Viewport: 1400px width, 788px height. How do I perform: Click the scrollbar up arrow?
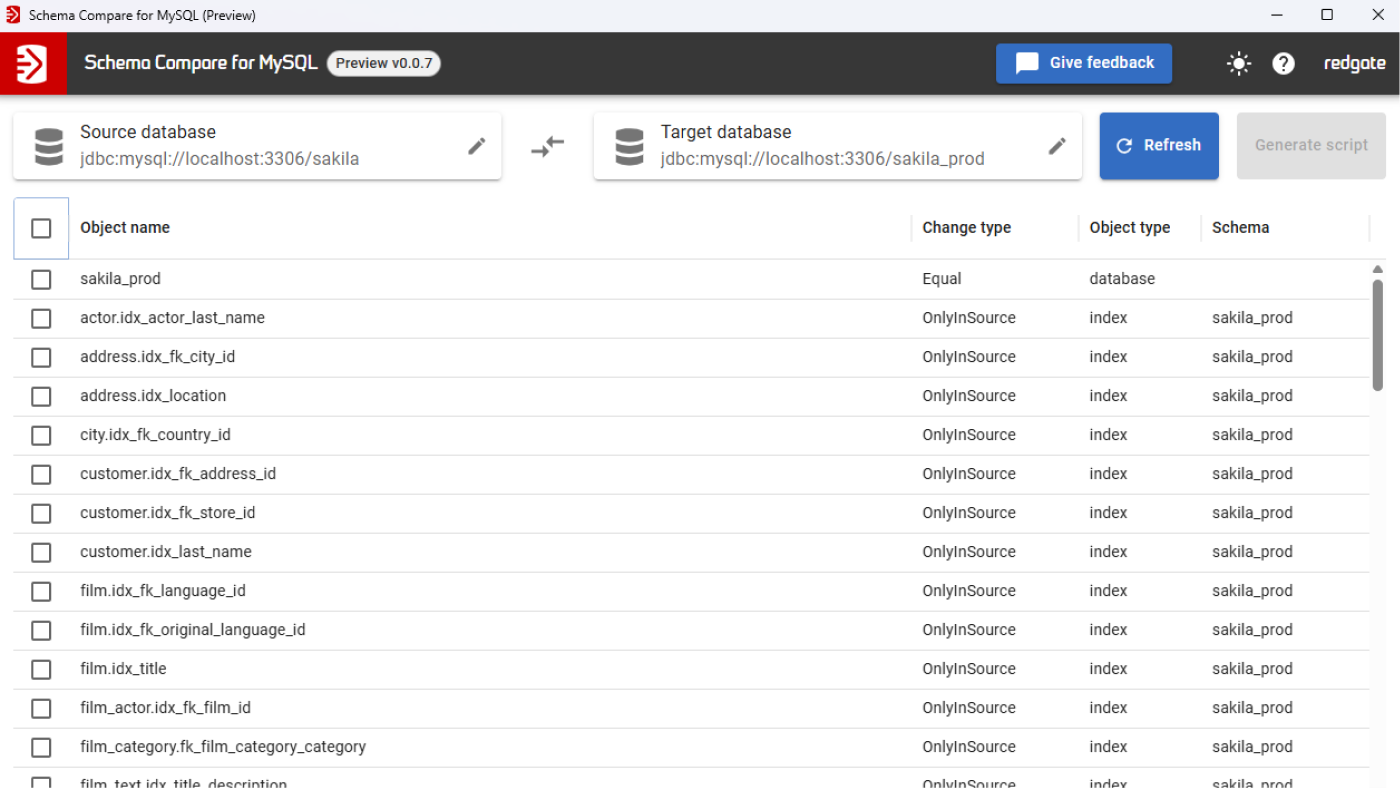pyautogui.click(x=1377, y=269)
